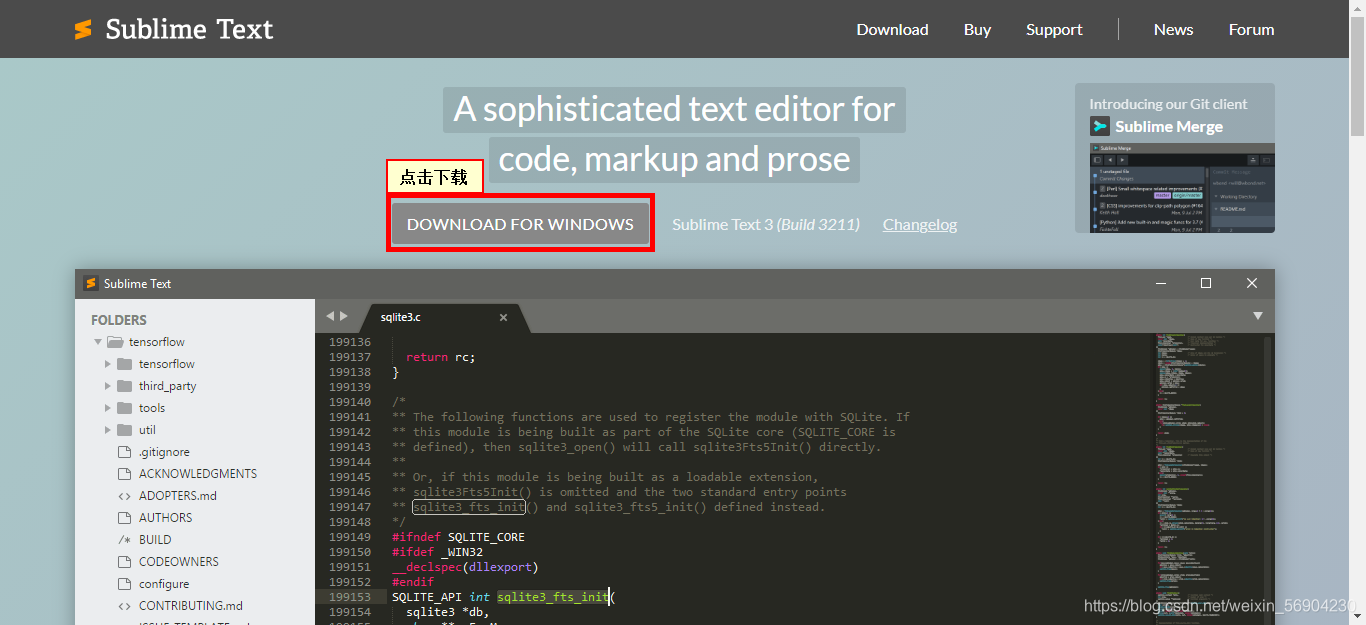Image resolution: width=1366 pixels, height=625 pixels.
Task: Maximize the Sublime Text editor window
Action: coord(1206,283)
